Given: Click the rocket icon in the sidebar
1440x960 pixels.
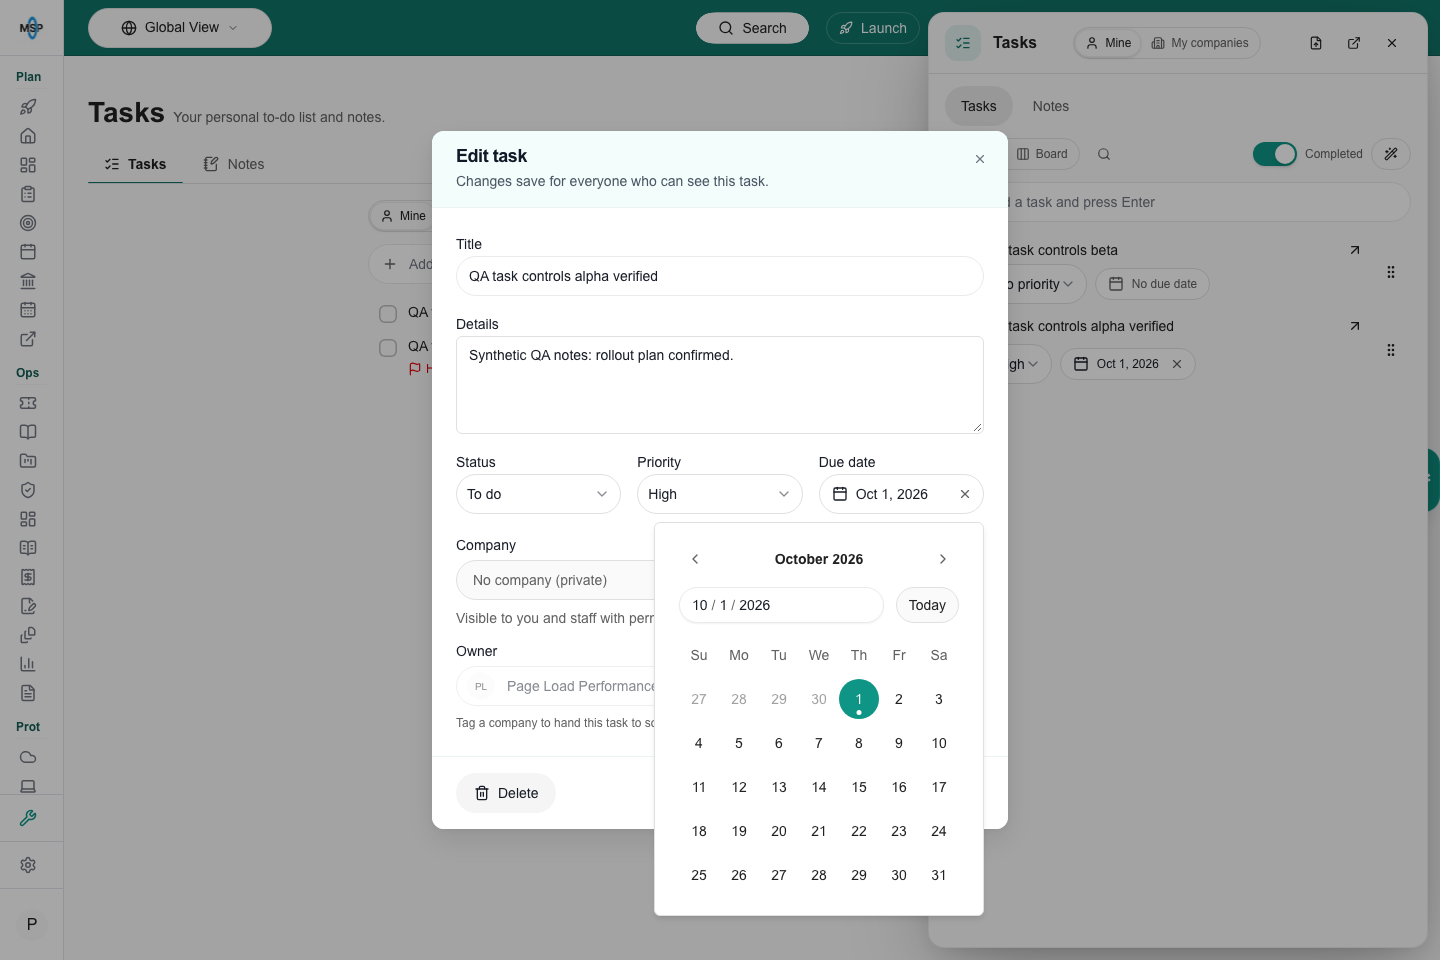Looking at the screenshot, I should click(x=28, y=107).
